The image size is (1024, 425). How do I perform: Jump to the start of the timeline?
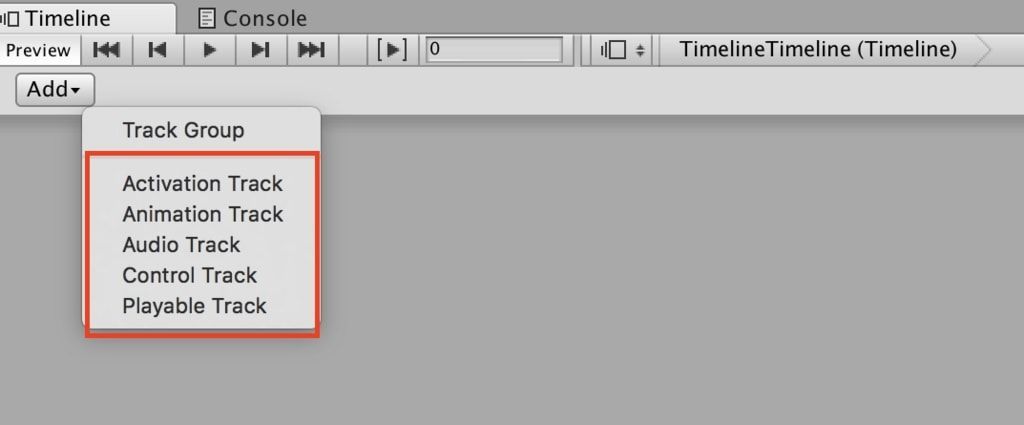click(106, 50)
